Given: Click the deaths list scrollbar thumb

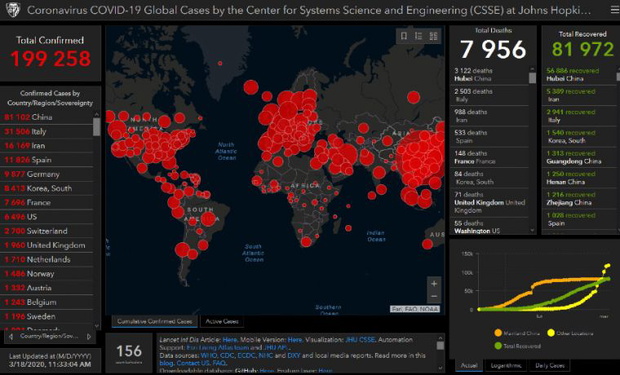Looking at the screenshot, I should tap(532, 78).
